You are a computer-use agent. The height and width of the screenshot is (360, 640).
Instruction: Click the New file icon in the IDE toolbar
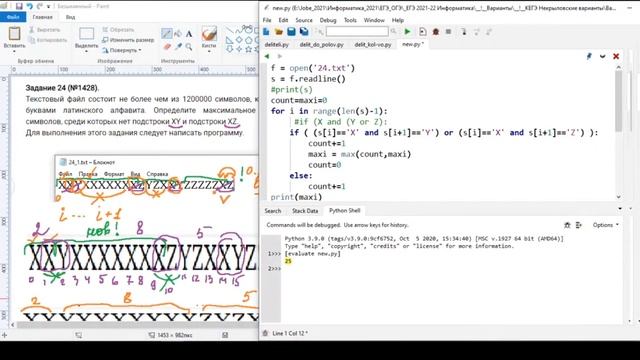[x=266, y=31]
